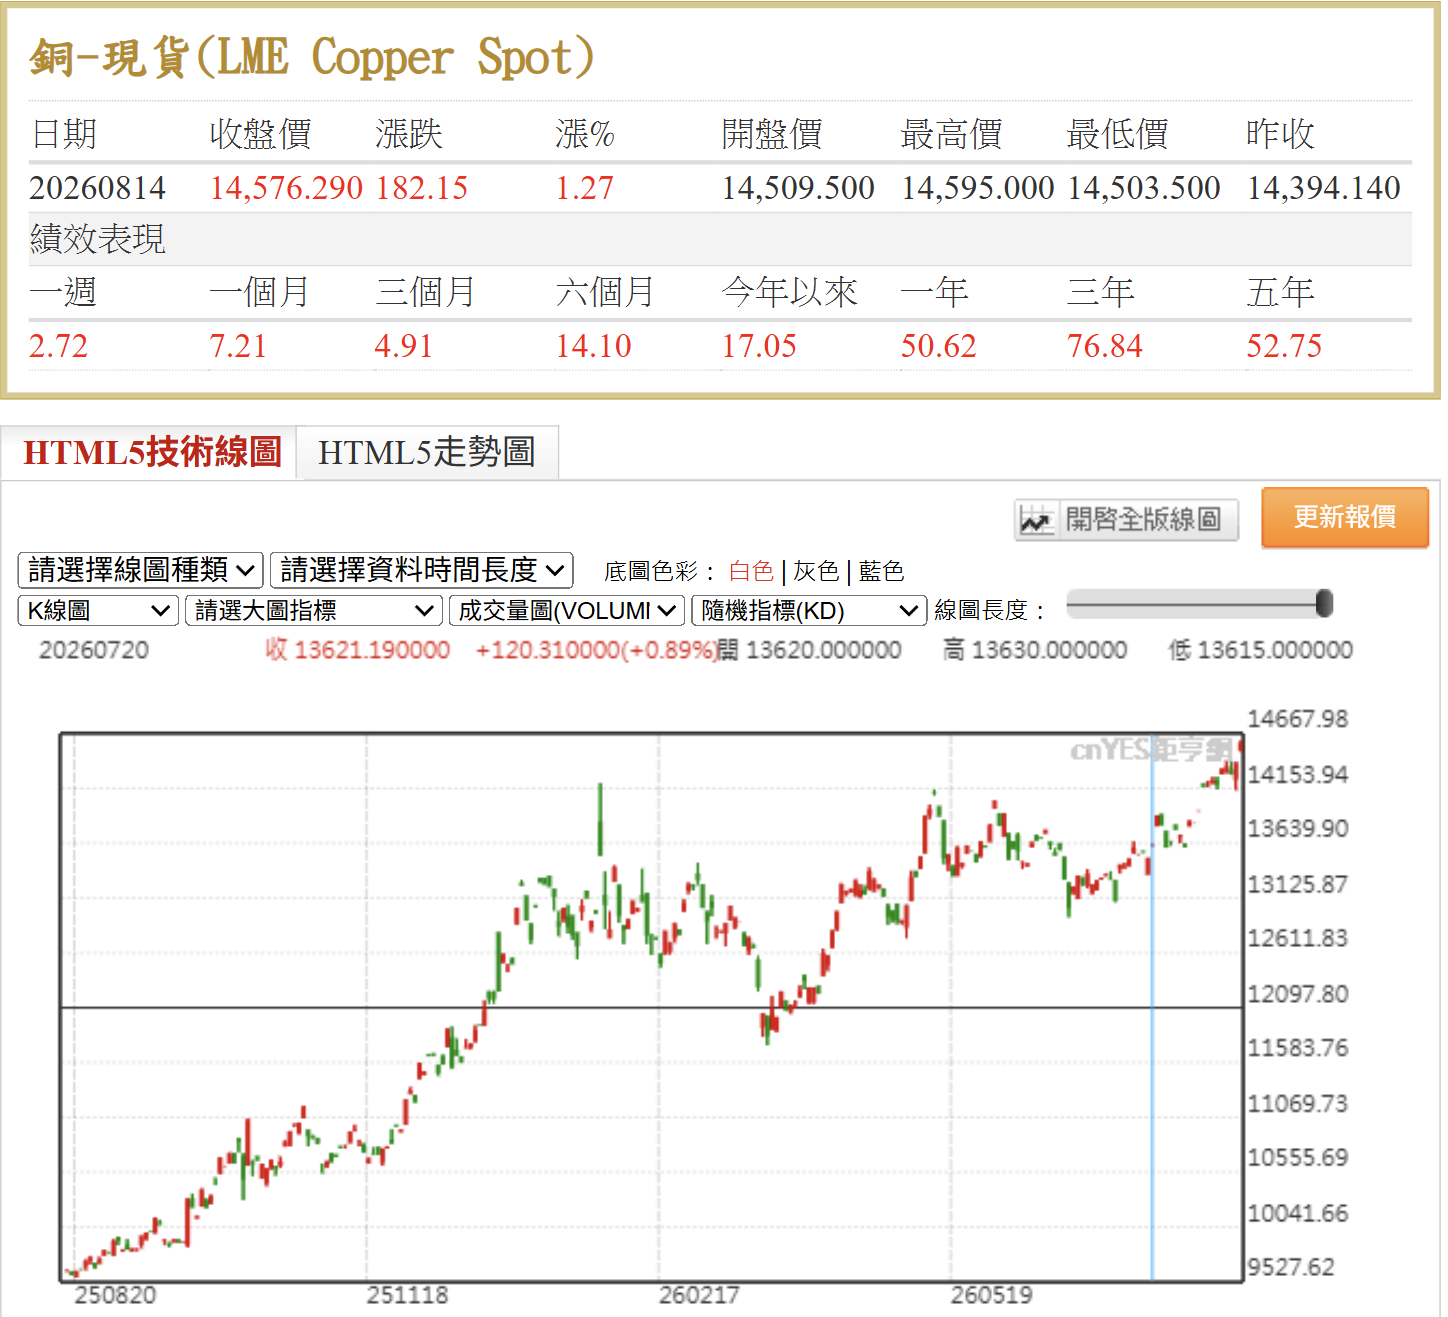Viewport: 1448px width, 1317px height.
Task: Open the 請選擇資料時間長度 dropdown
Action: (421, 570)
